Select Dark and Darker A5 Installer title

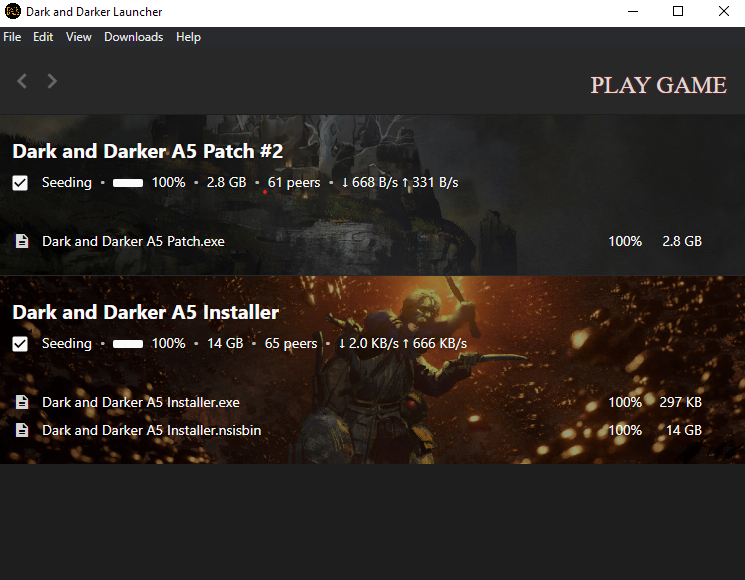tap(145, 312)
